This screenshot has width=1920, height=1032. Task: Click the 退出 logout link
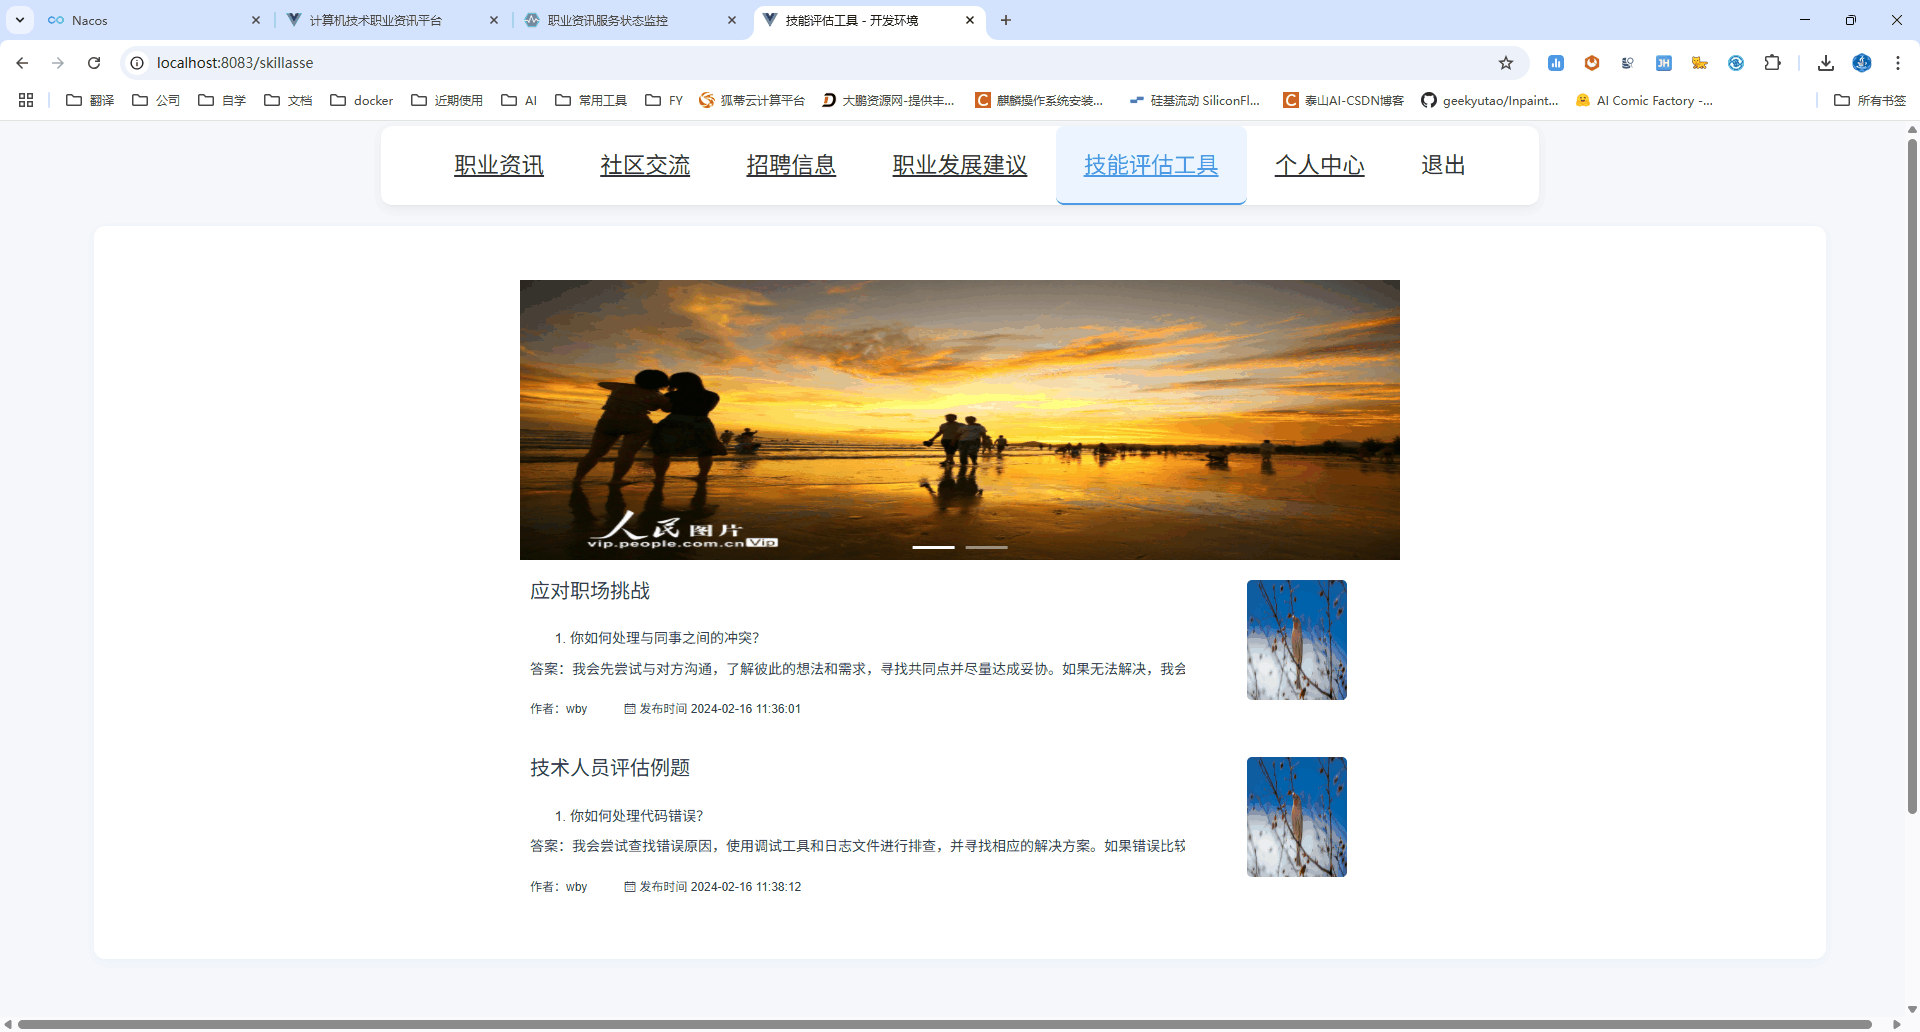(x=1443, y=165)
